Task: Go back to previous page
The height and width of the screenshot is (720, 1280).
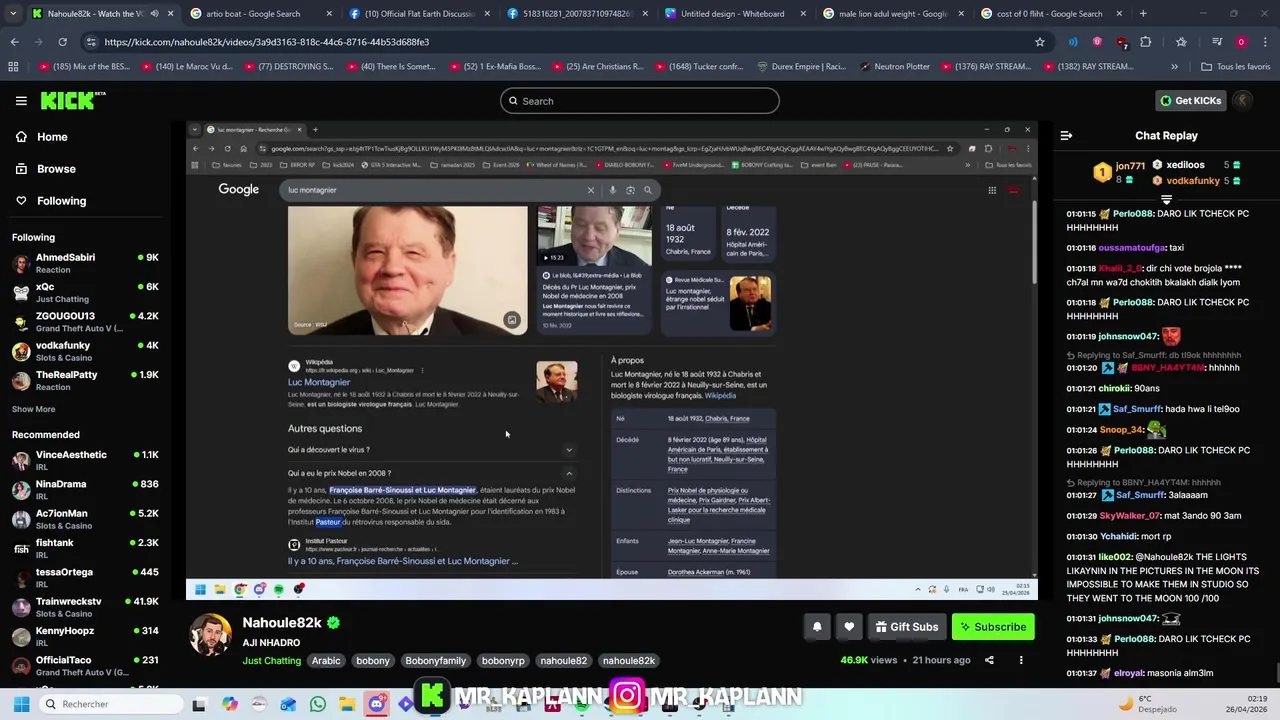Action: pyautogui.click(x=14, y=42)
